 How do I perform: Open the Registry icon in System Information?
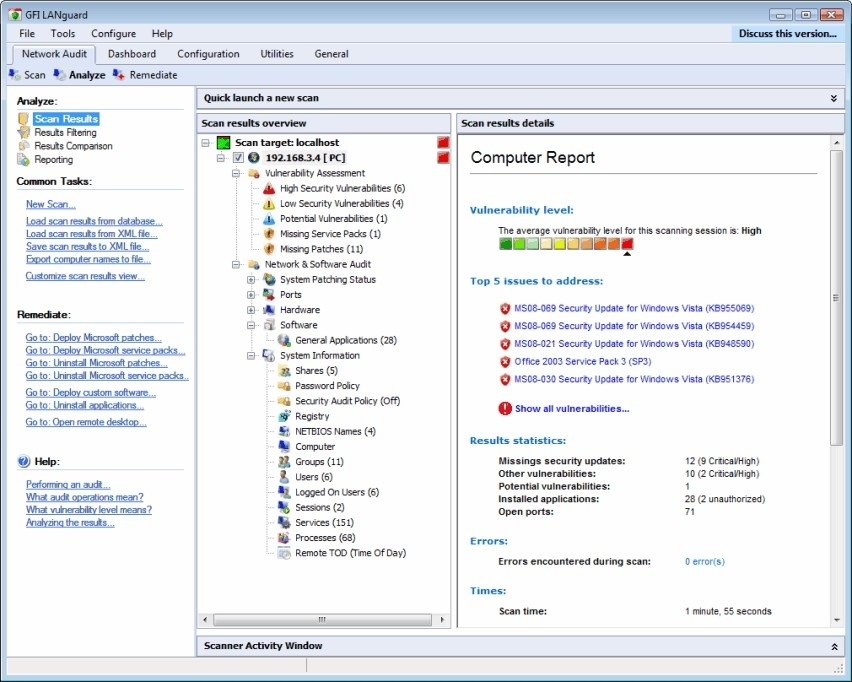click(x=284, y=416)
